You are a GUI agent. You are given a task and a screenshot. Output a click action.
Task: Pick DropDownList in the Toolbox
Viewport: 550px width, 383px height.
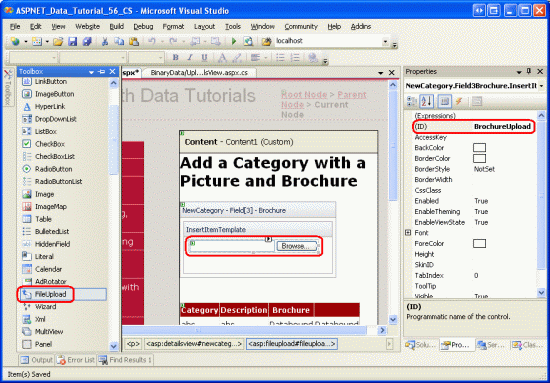tap(55, 119)
